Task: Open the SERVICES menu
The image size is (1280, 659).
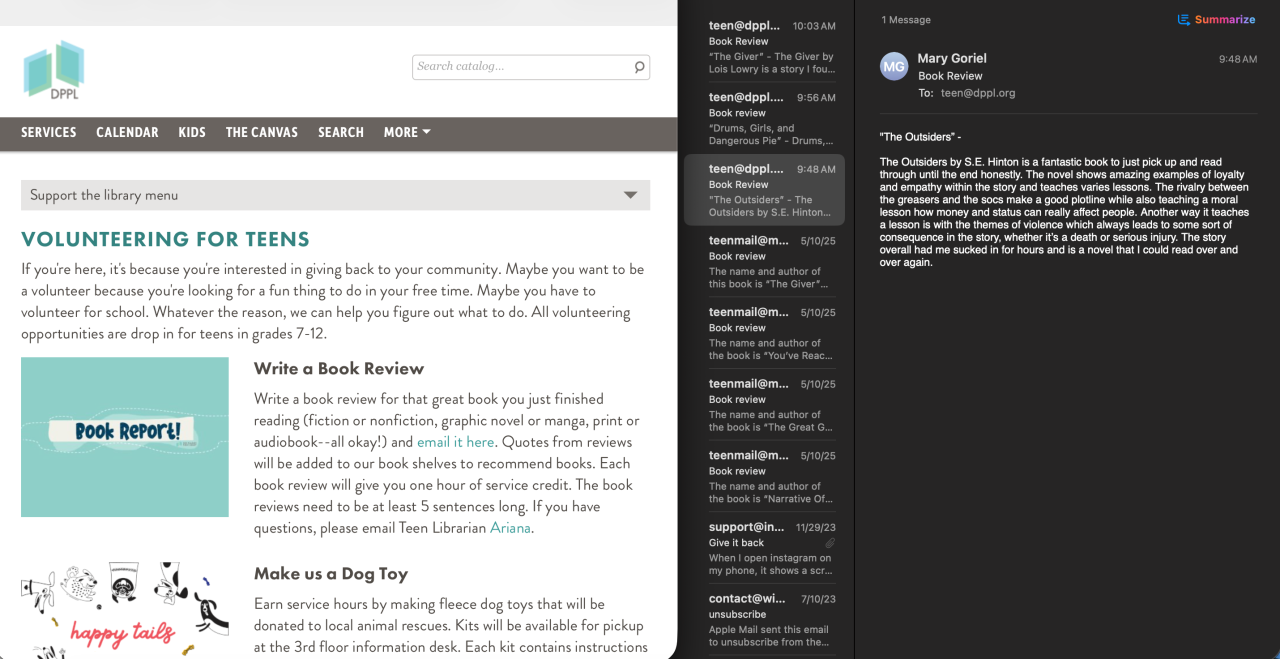Action: click(x=49, y=132)
